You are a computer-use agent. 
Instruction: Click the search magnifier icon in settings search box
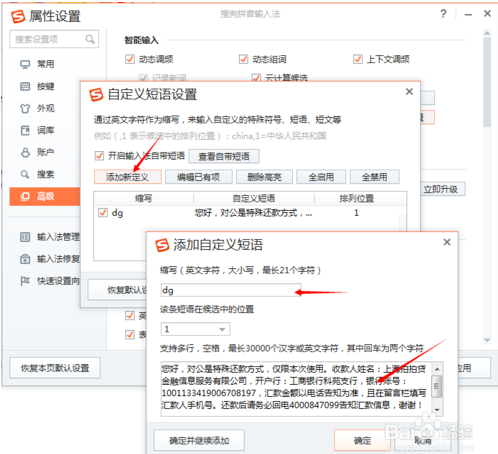90,39
